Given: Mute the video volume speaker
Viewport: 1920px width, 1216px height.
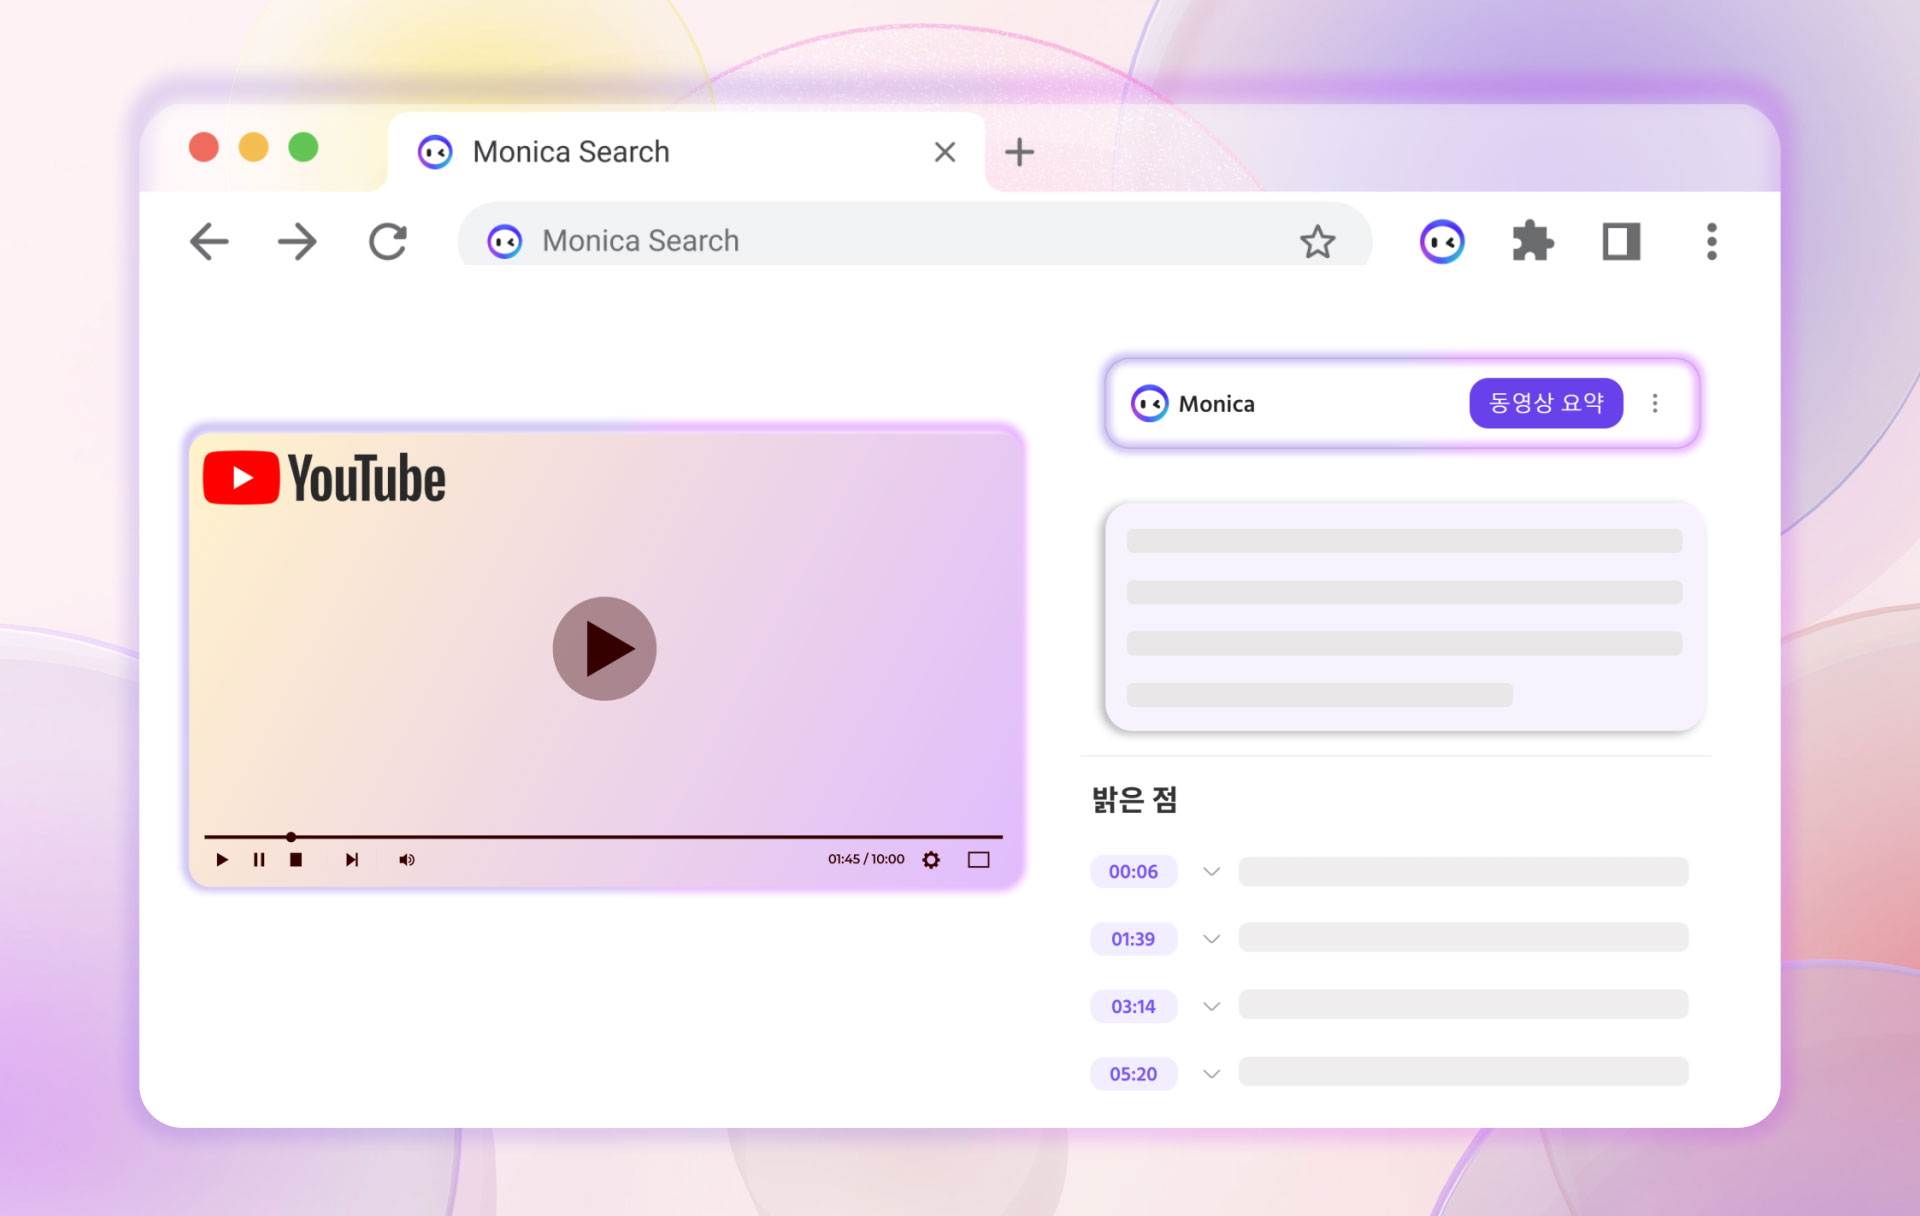Looking at the screenshot, I should point(406,860).
